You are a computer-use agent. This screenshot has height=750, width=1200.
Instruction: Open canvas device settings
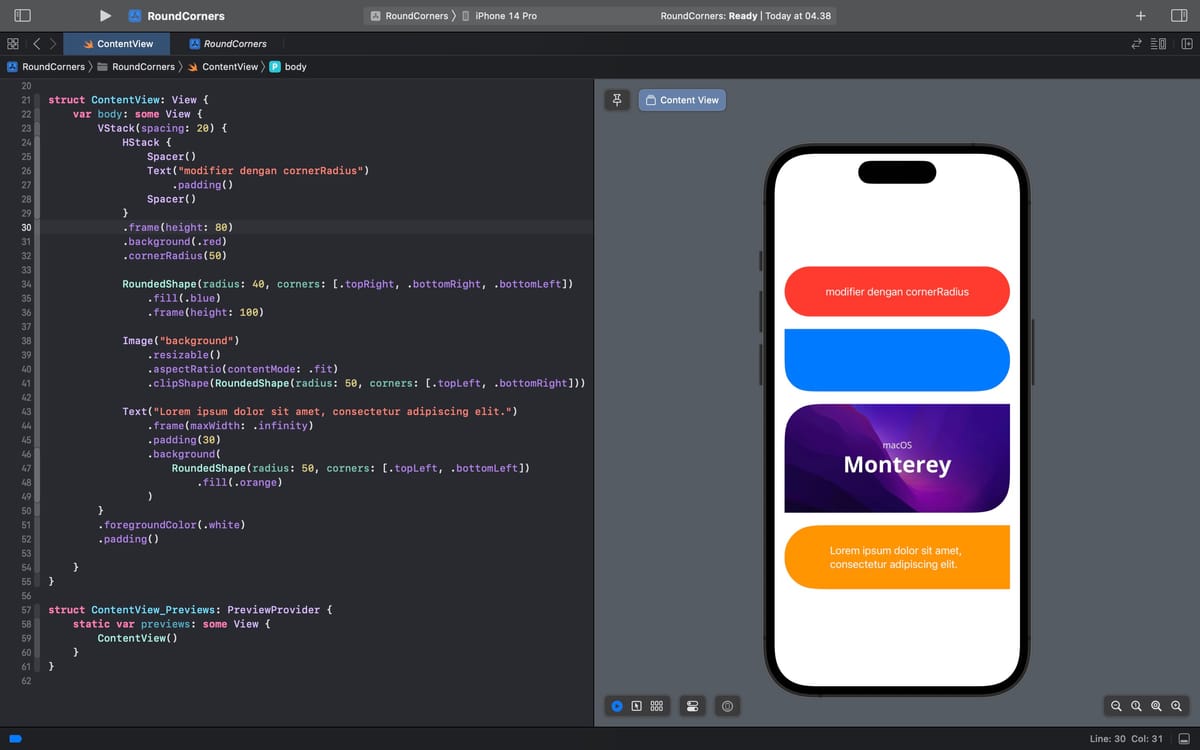pyautogui.click(x=692, y=706)
